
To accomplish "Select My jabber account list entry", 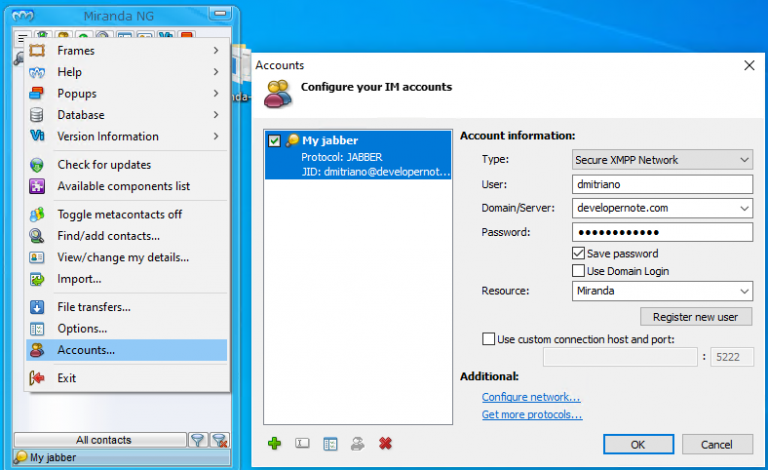I will (x=358, y=155).
